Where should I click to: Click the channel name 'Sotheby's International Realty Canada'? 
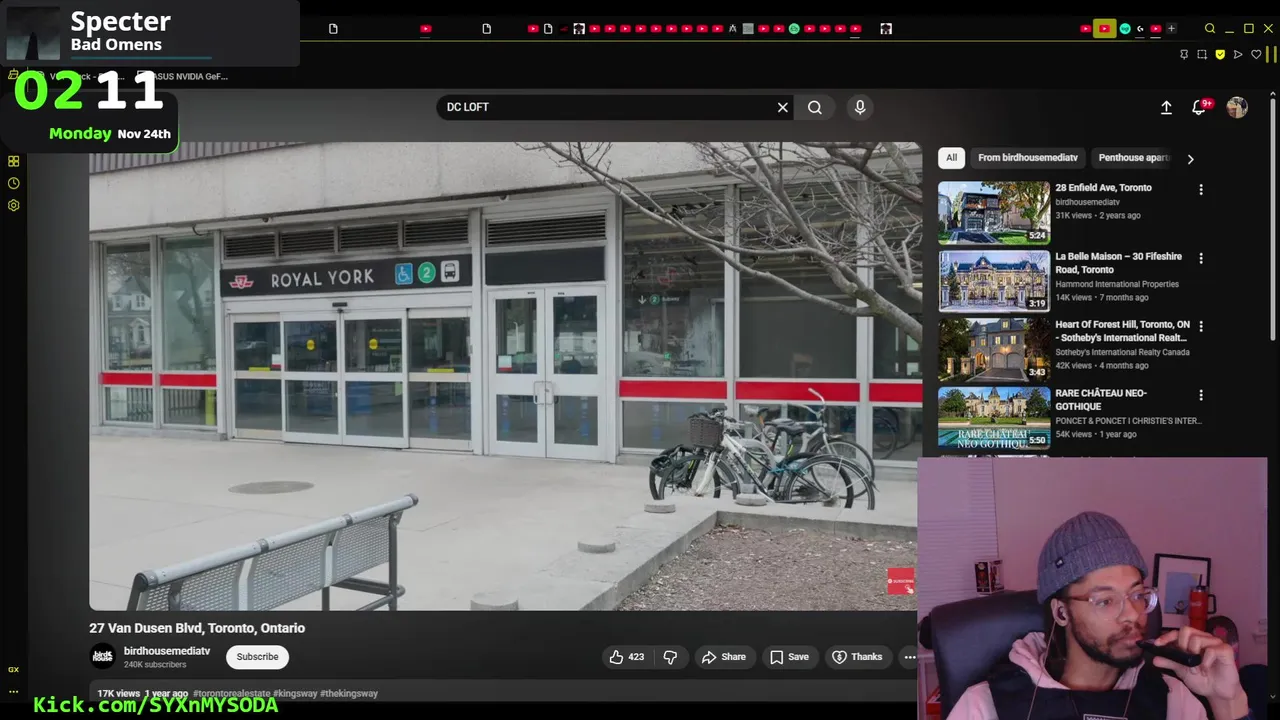1122,352
